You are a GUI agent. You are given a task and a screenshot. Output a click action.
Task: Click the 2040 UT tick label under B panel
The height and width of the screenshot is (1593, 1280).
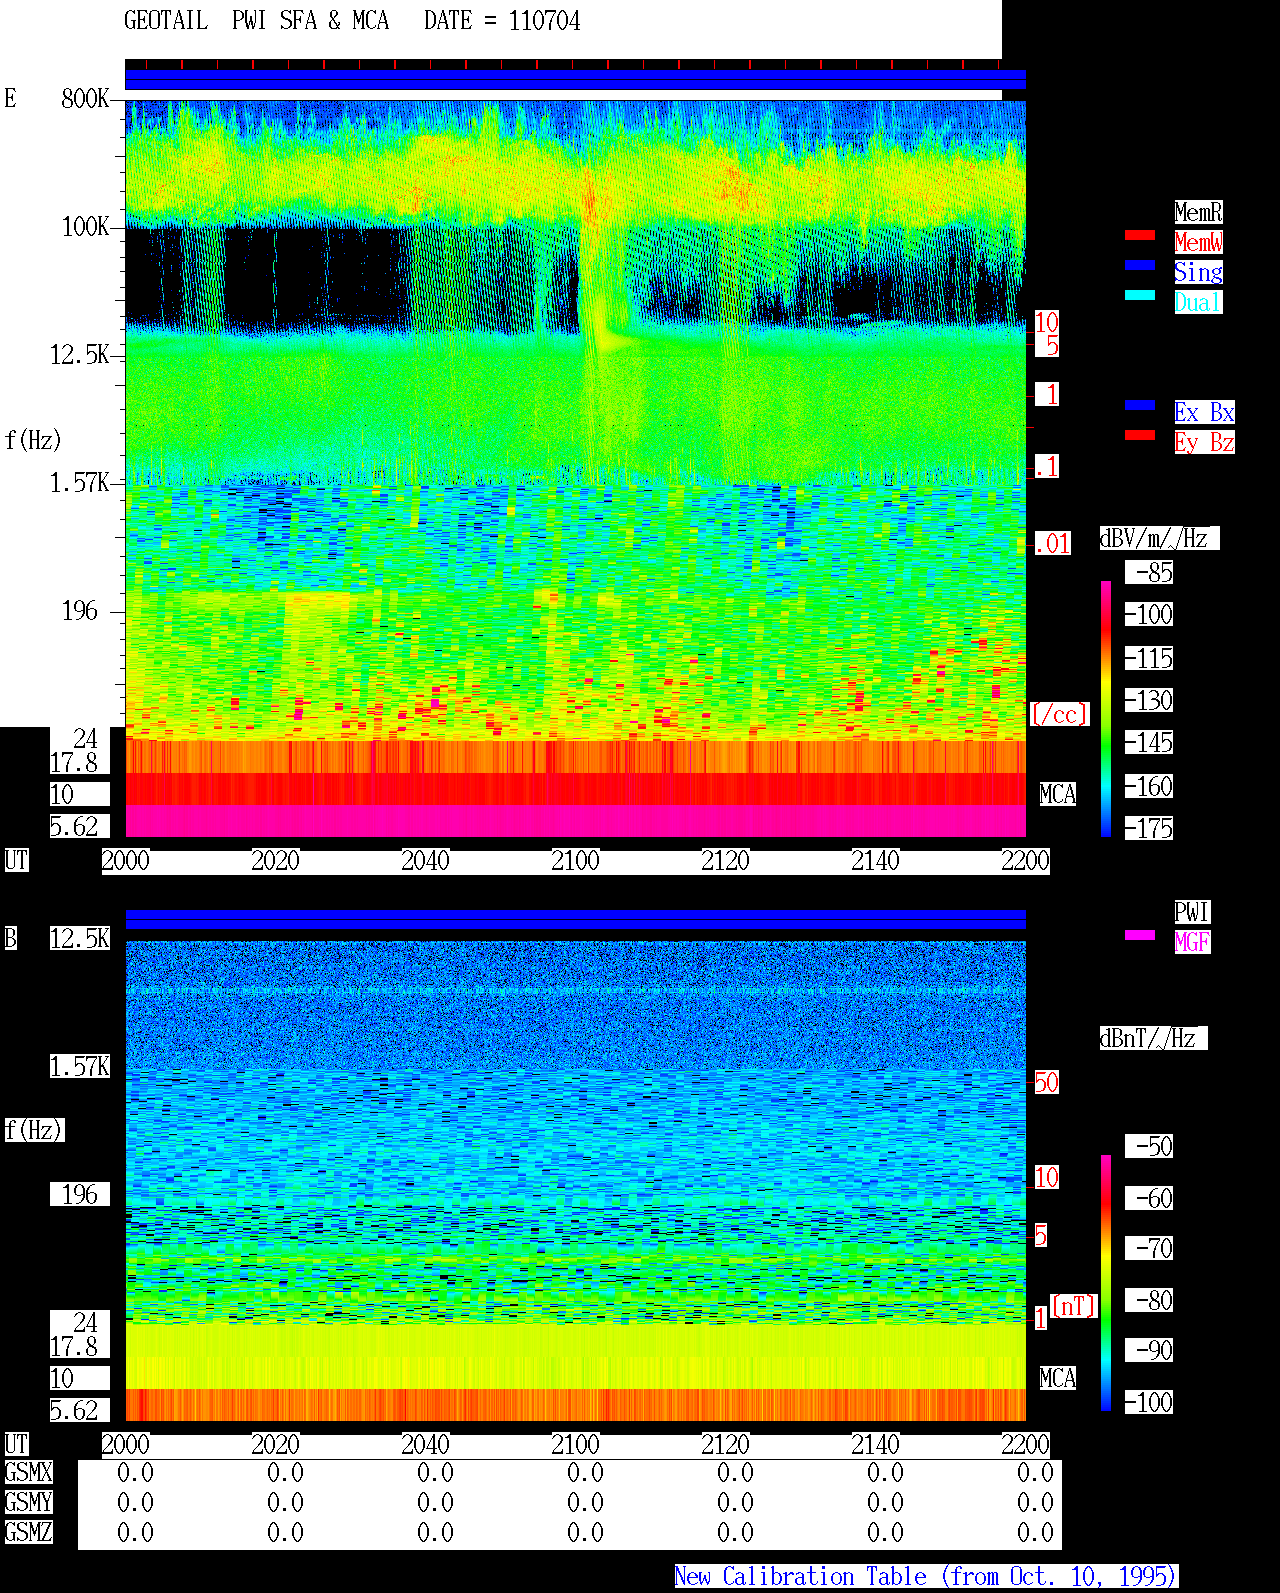(x=425, y=1445)
